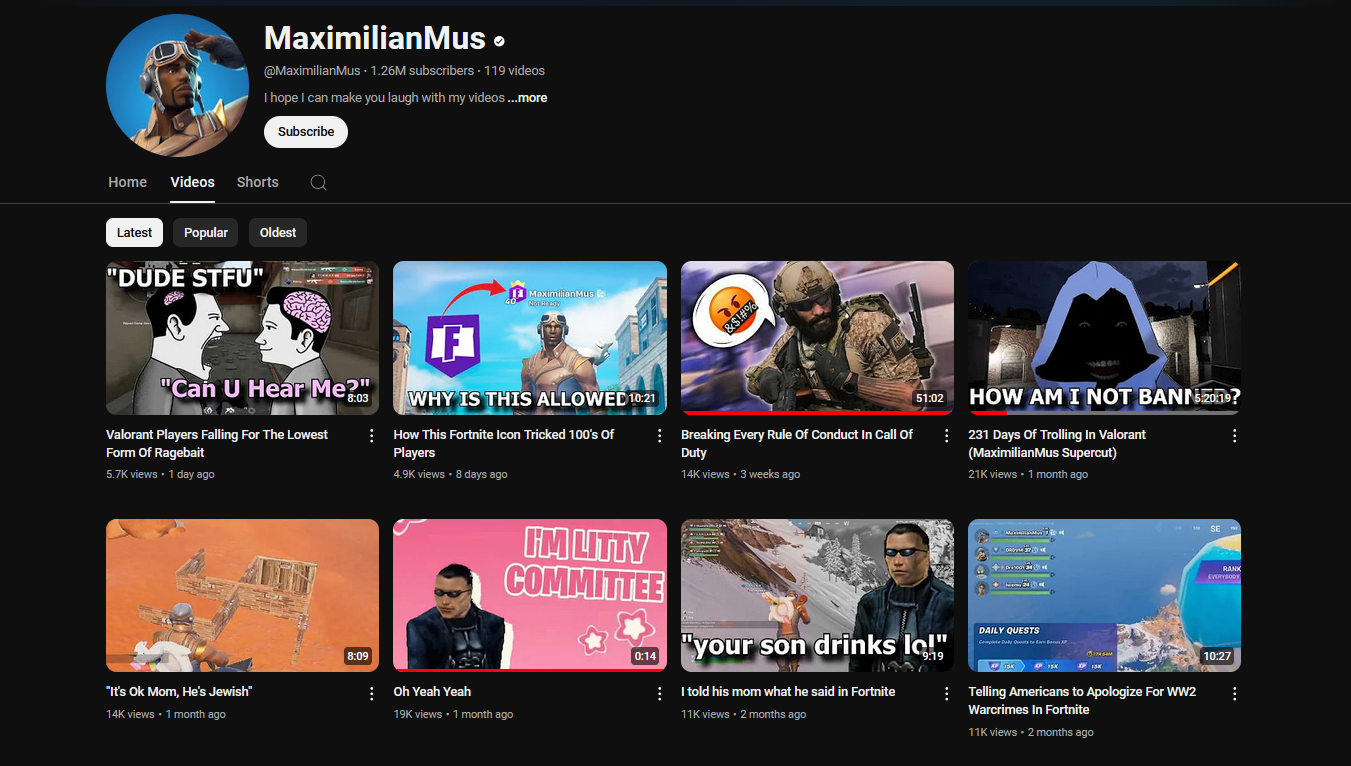Image resolution: width=1351 pixels, height=766 pixels.
Task: Play the angry emoji soldier thumbnail video
Action: click(x=817, y=338)
